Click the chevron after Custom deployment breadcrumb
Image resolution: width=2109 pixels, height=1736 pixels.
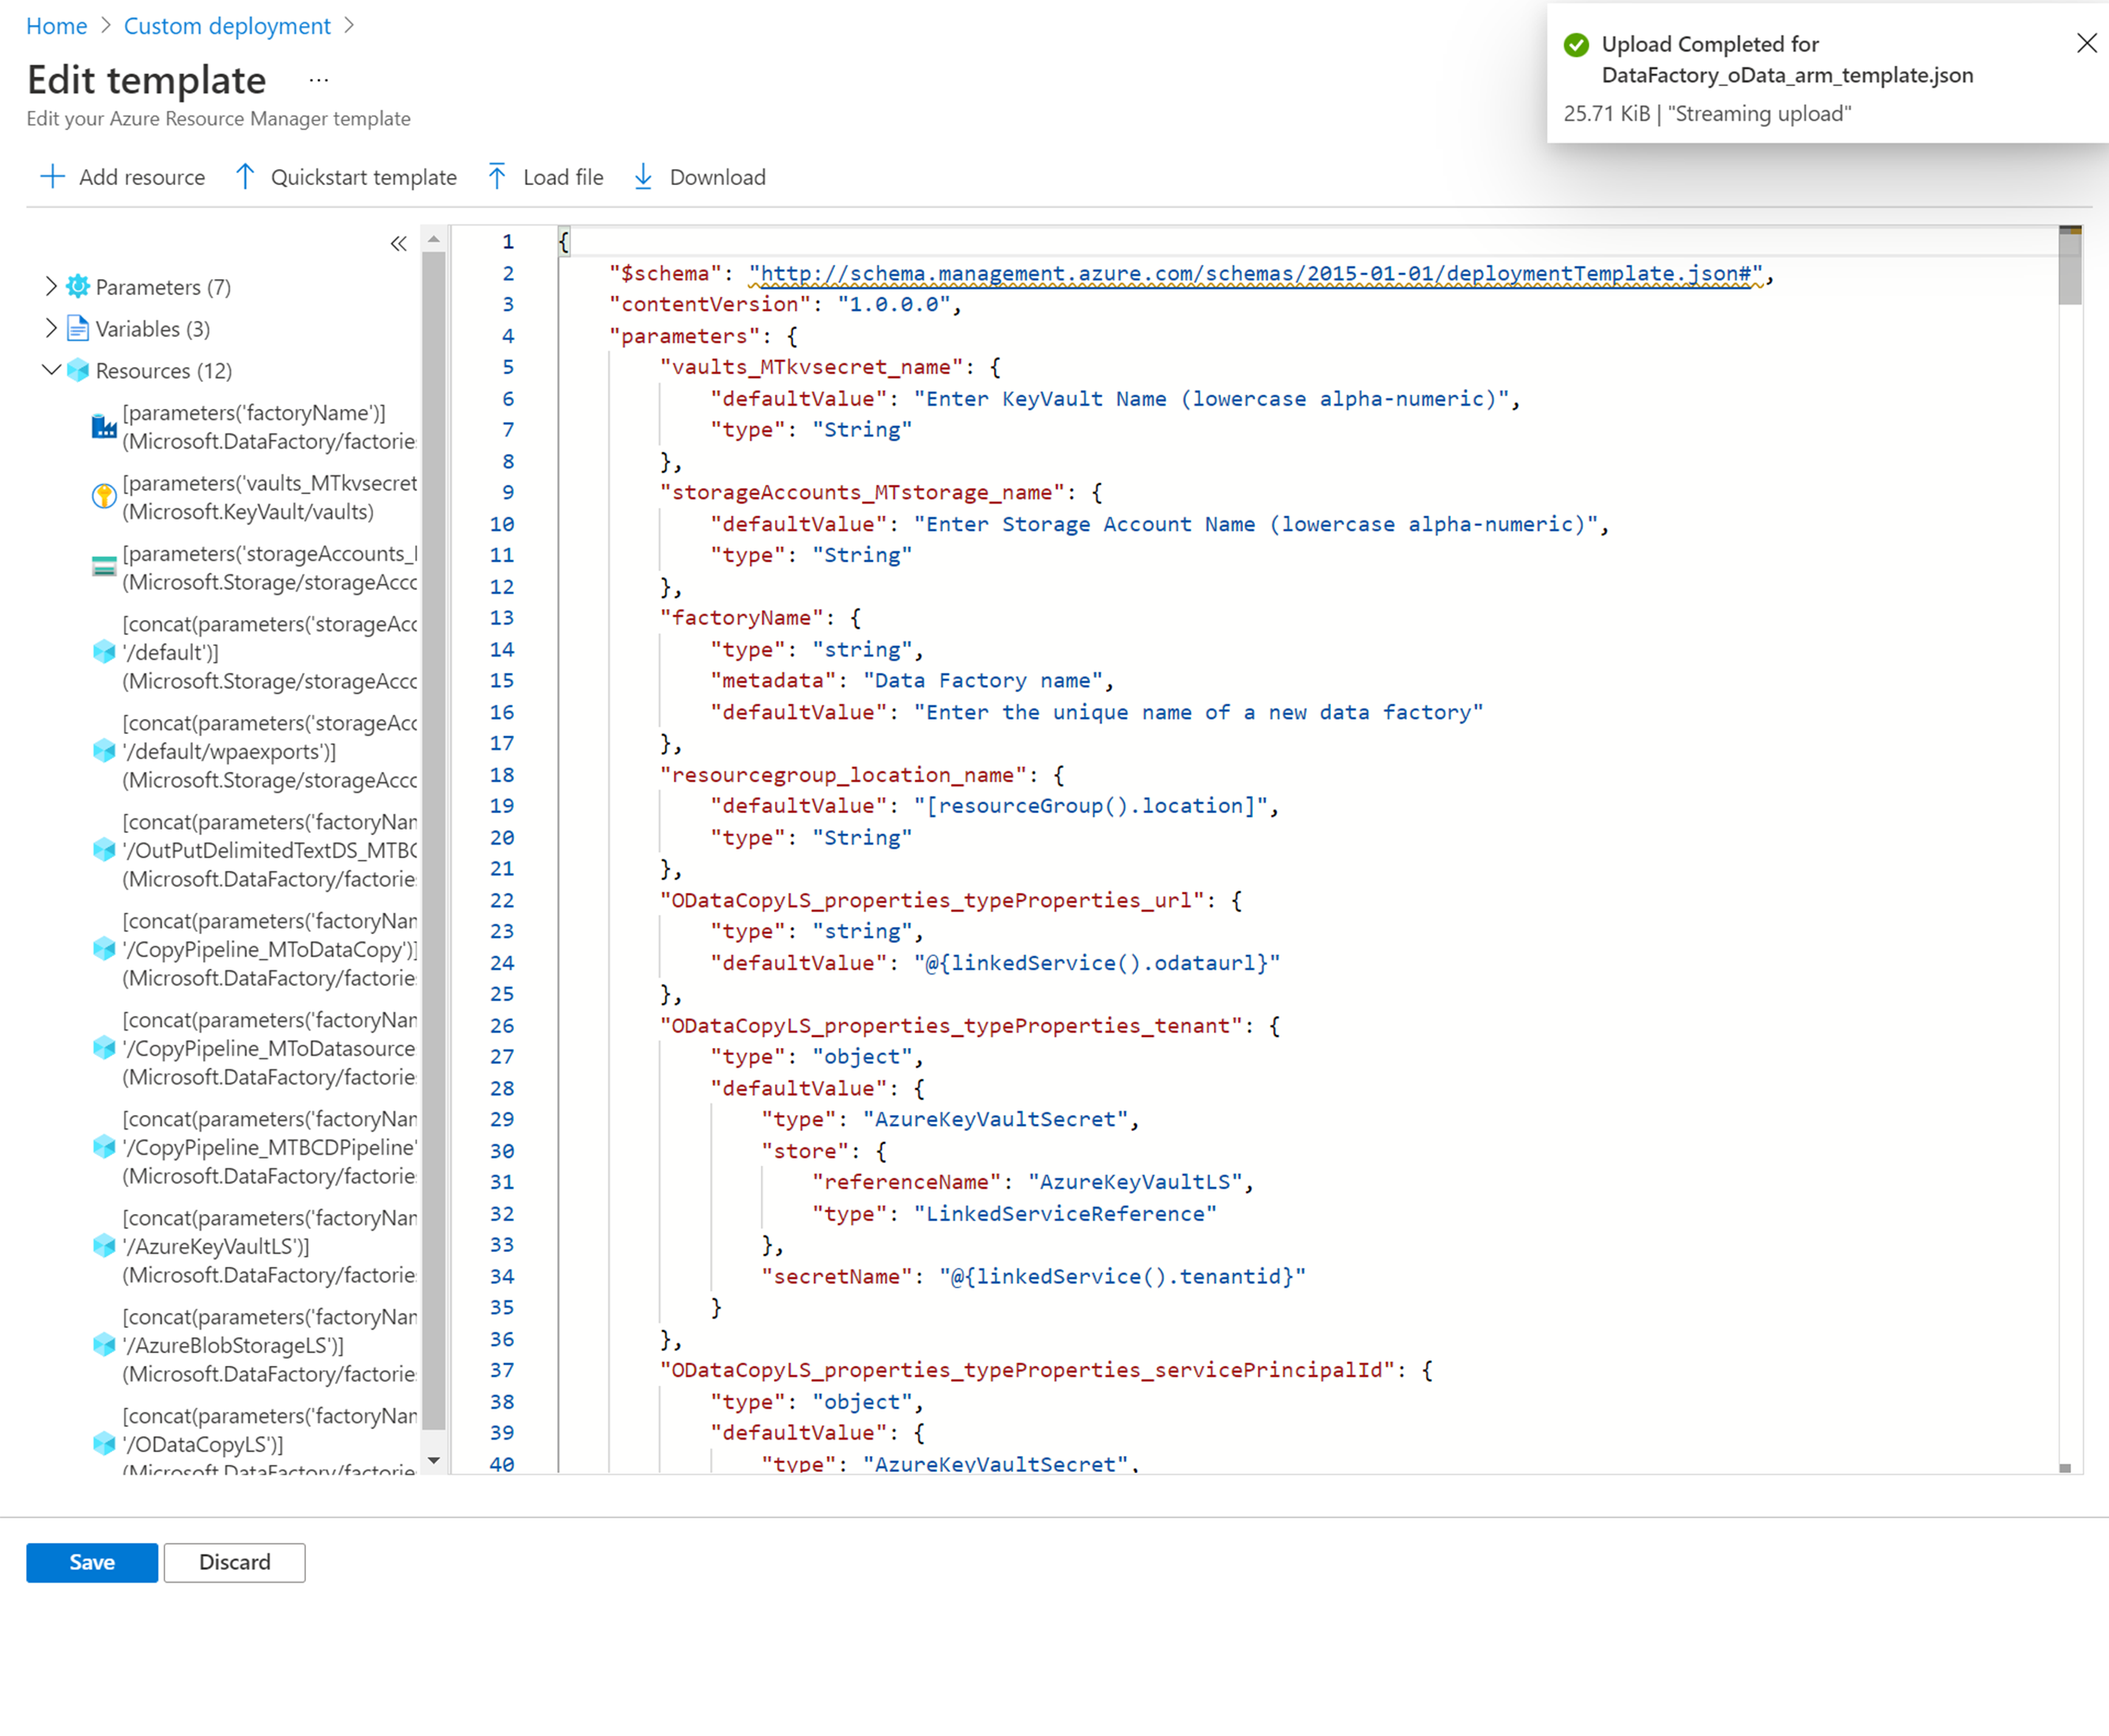click(x=349, y=26)
